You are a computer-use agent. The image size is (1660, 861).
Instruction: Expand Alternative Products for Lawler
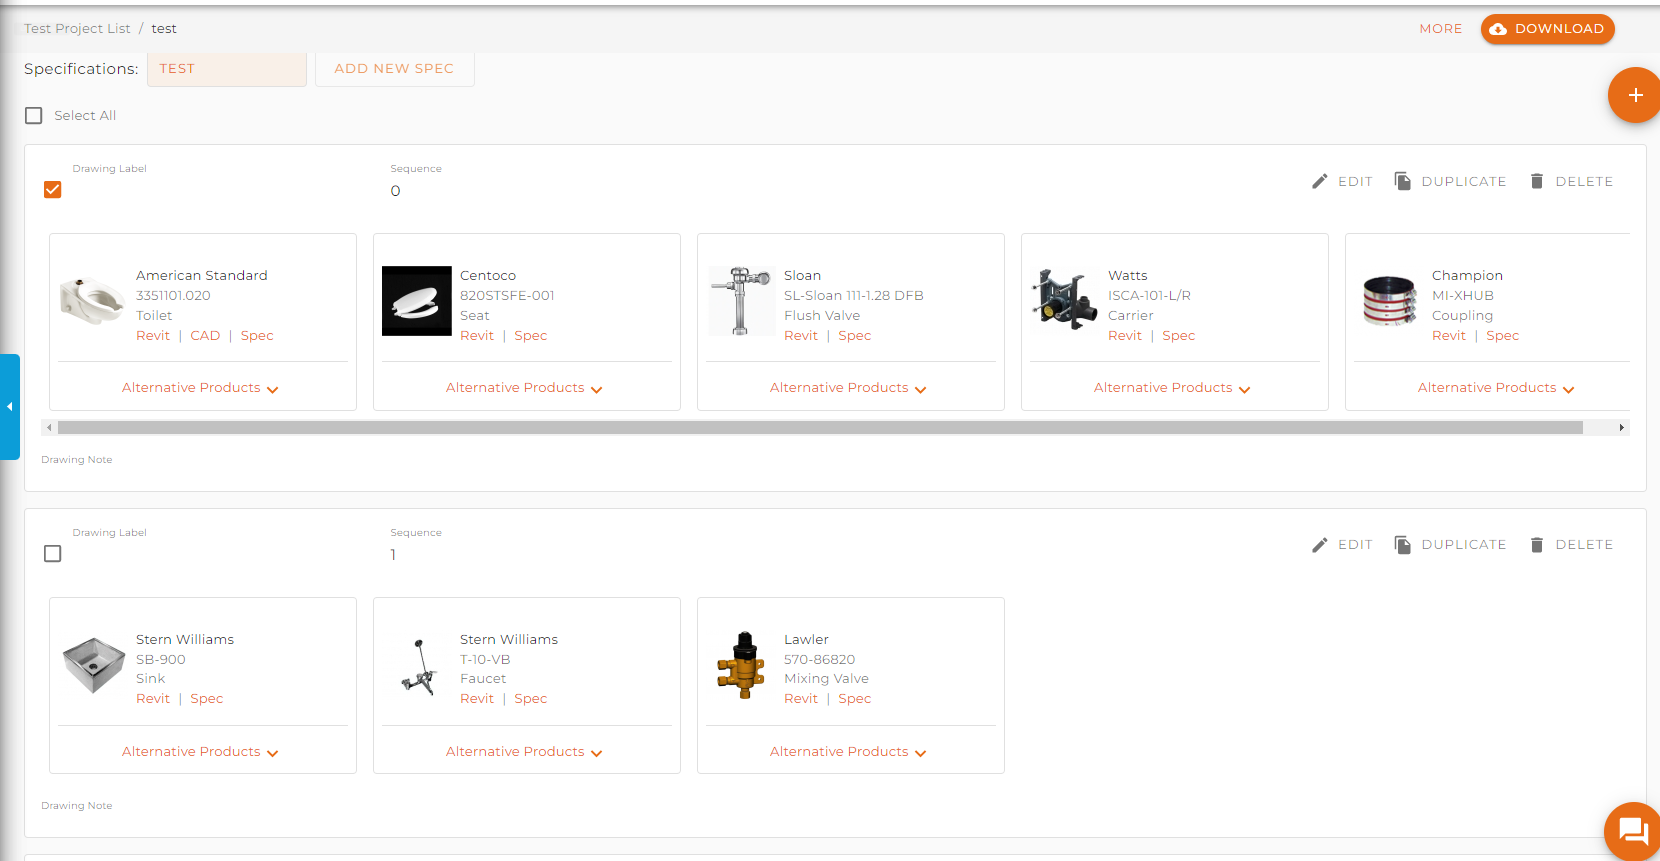[848, 752]
